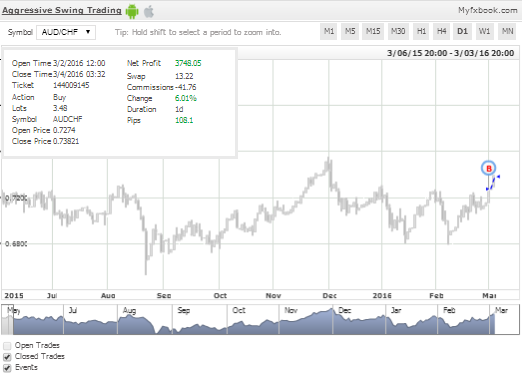Screen dimensions: 522x381
Task: Click the Ticket number 144009145
Action: pos(71,85)
